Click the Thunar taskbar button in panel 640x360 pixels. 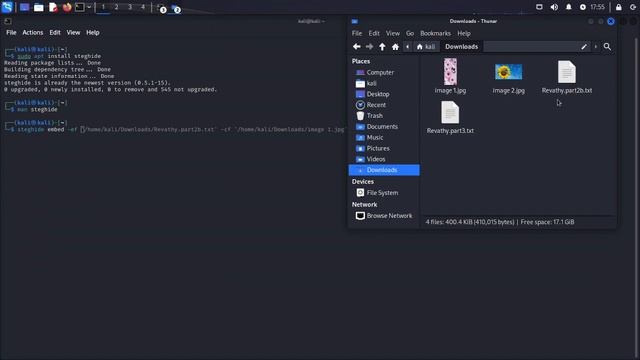point(176,8)
